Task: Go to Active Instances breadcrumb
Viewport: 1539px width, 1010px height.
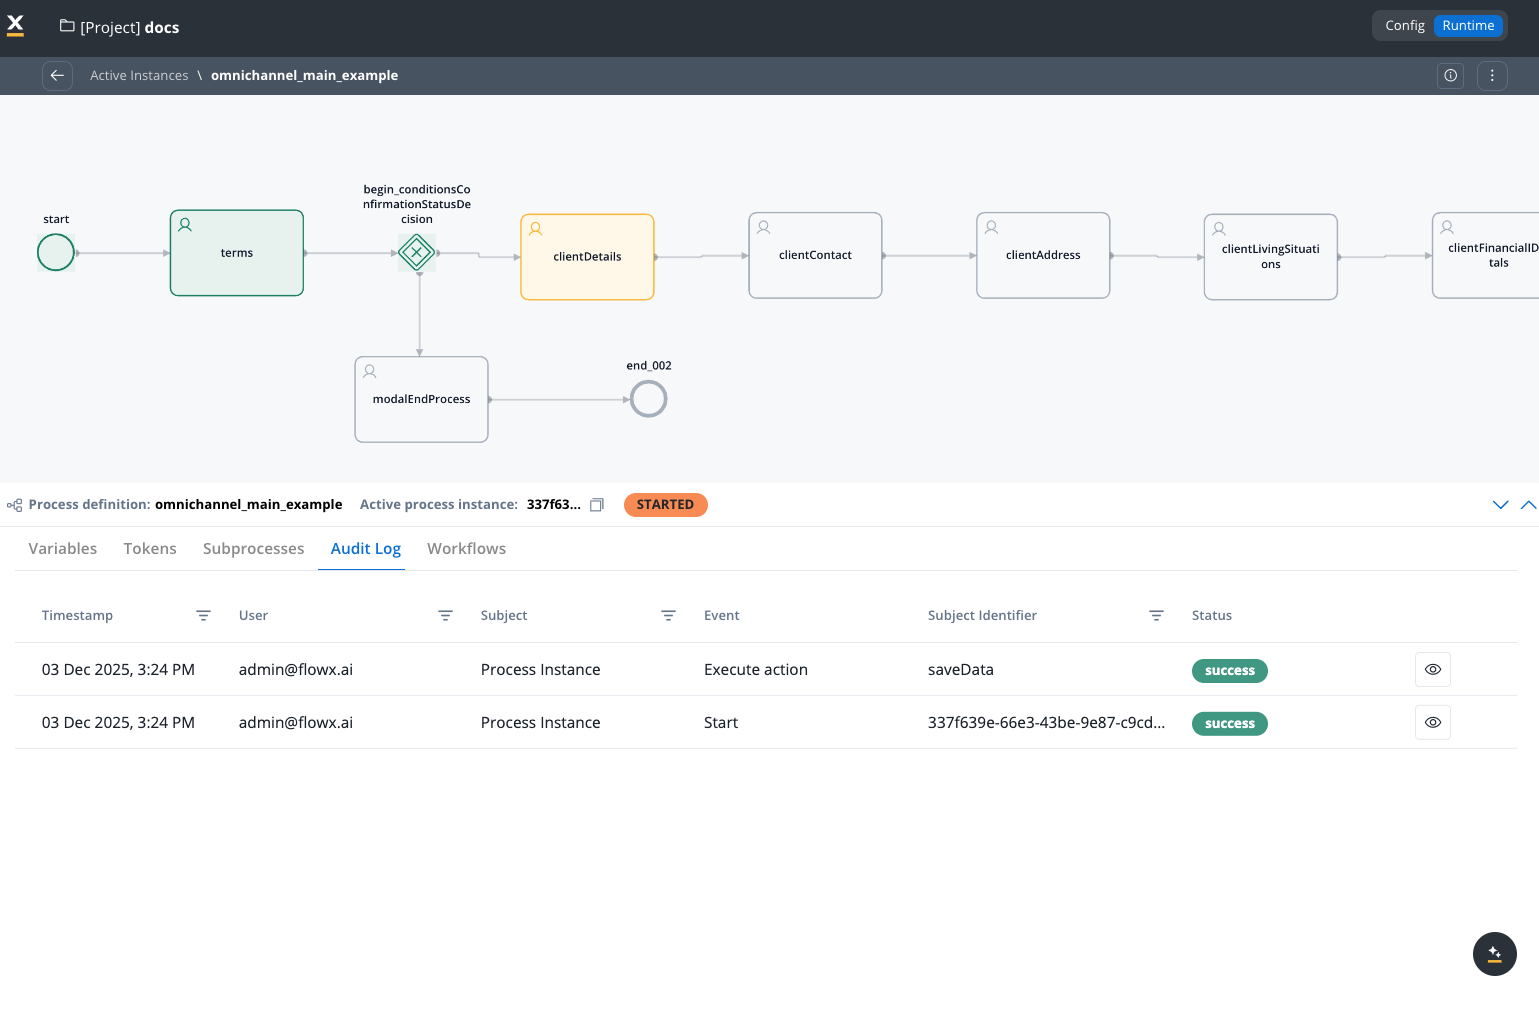Action: 139,76
